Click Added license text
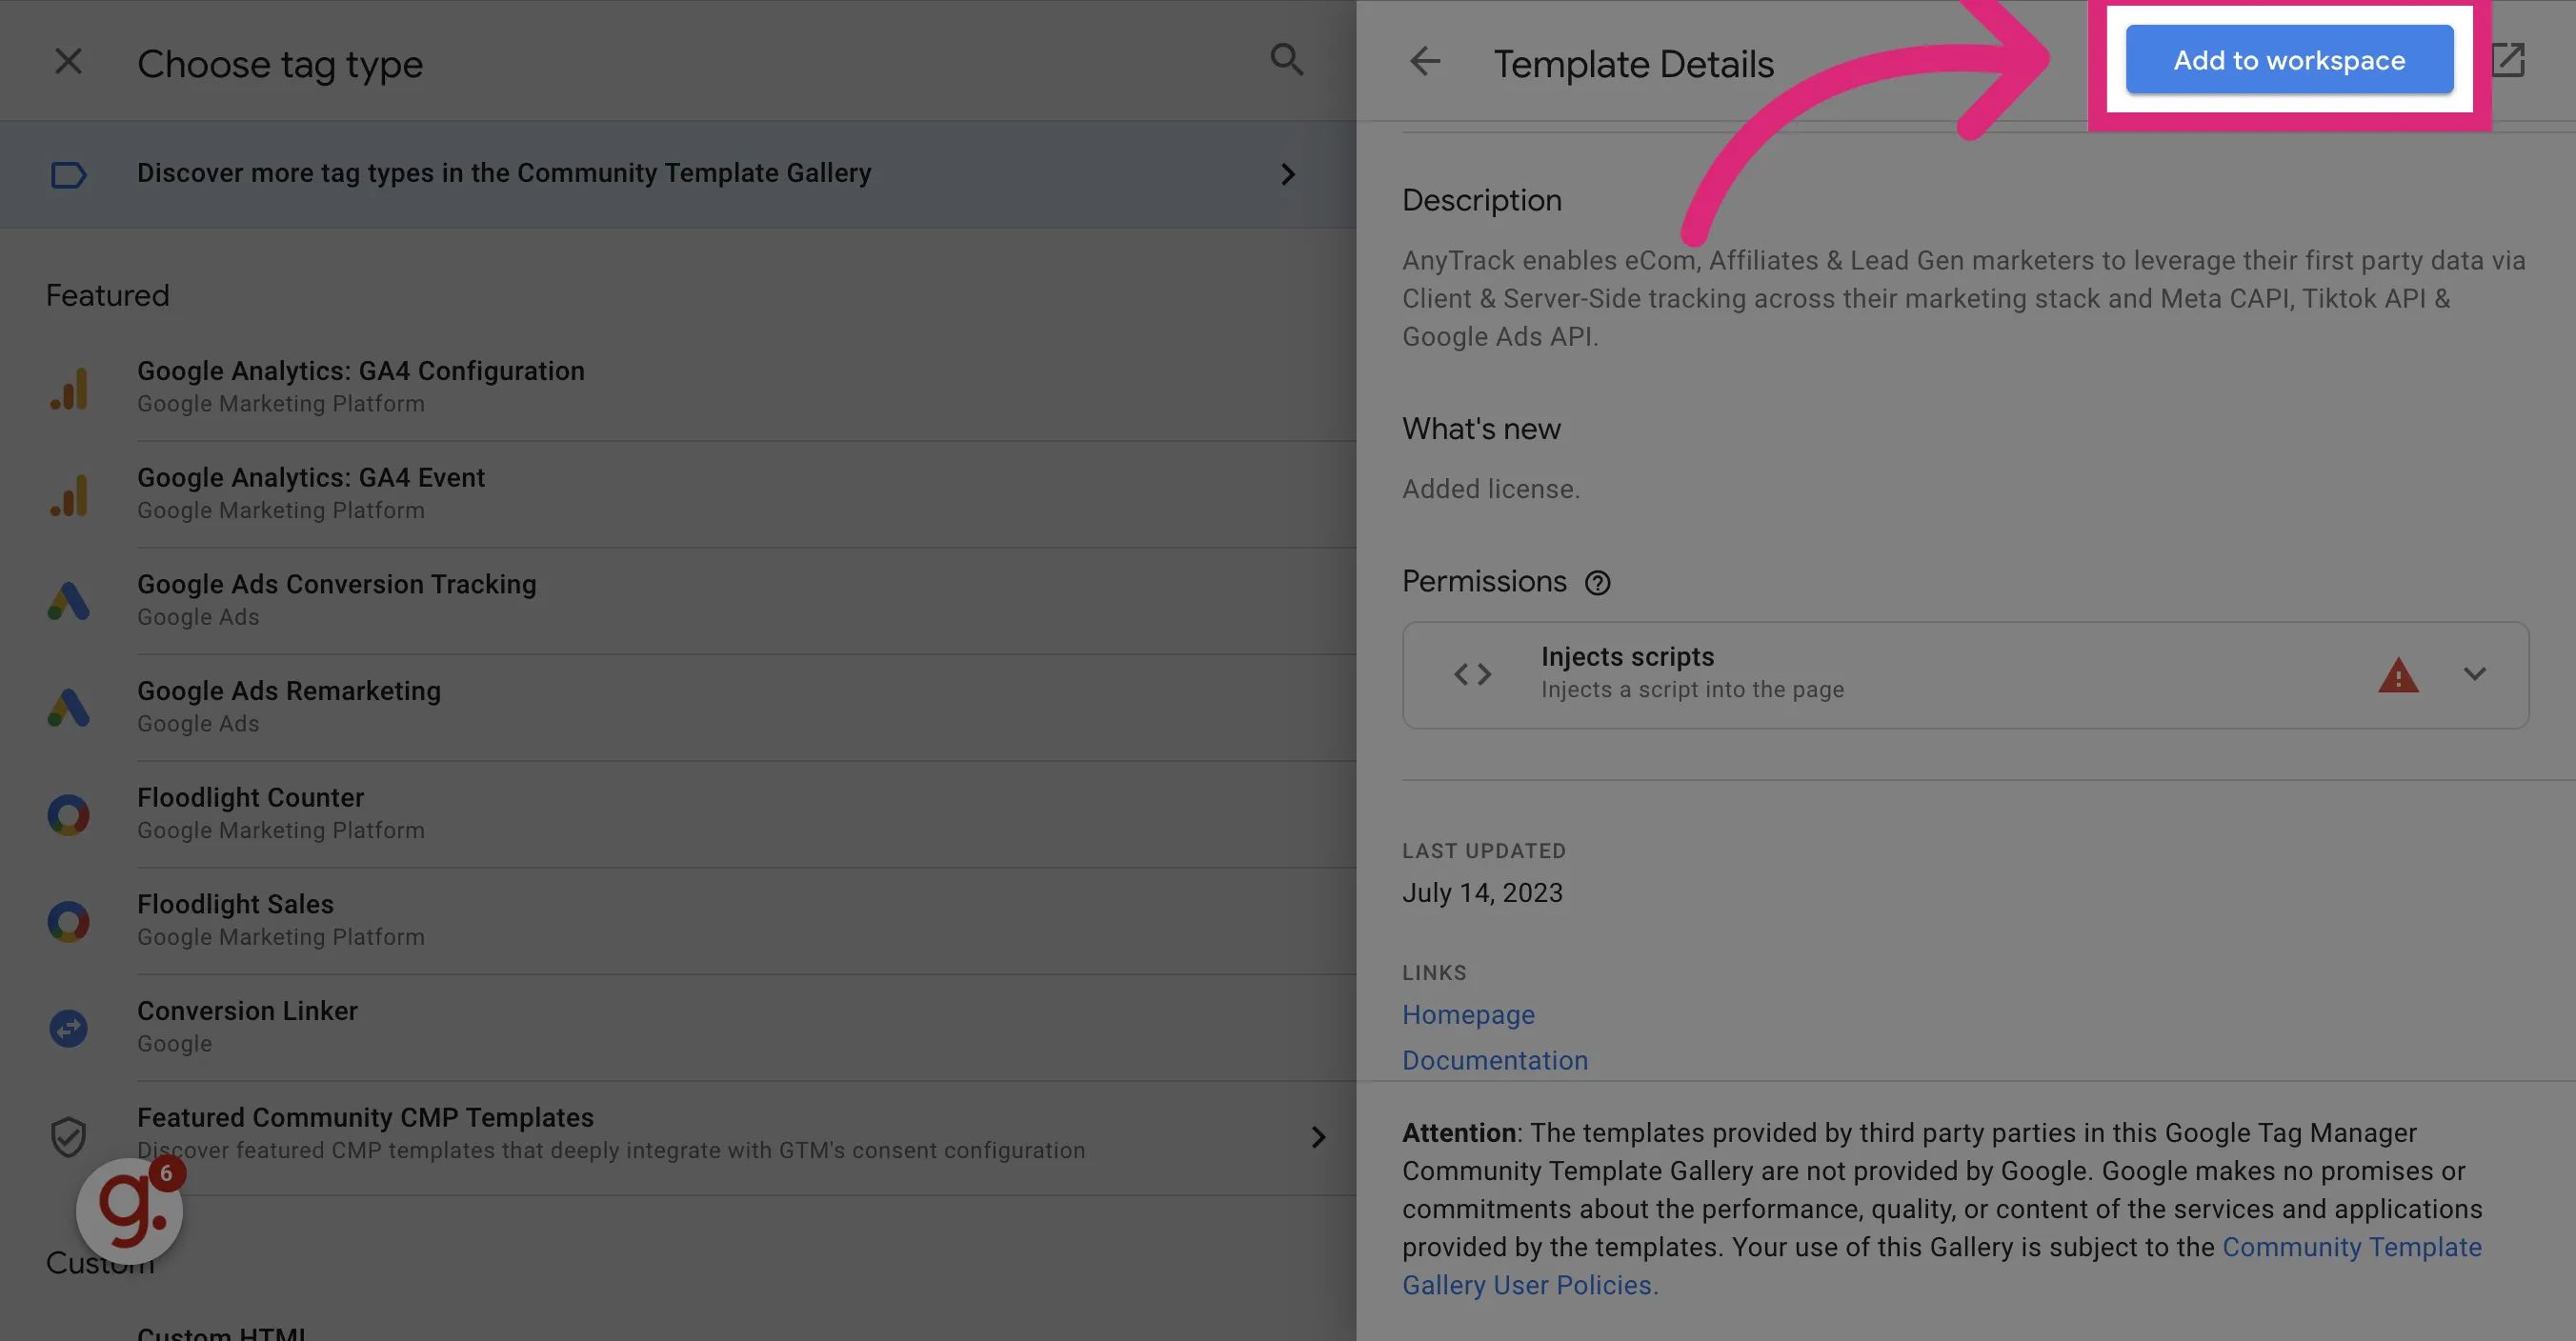Viewport: 2576px width, 1341px height. 1491,489
